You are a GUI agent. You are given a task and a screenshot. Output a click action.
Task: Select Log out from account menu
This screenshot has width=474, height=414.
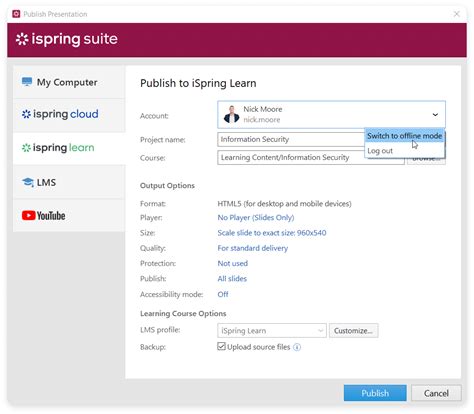[404, 151]
